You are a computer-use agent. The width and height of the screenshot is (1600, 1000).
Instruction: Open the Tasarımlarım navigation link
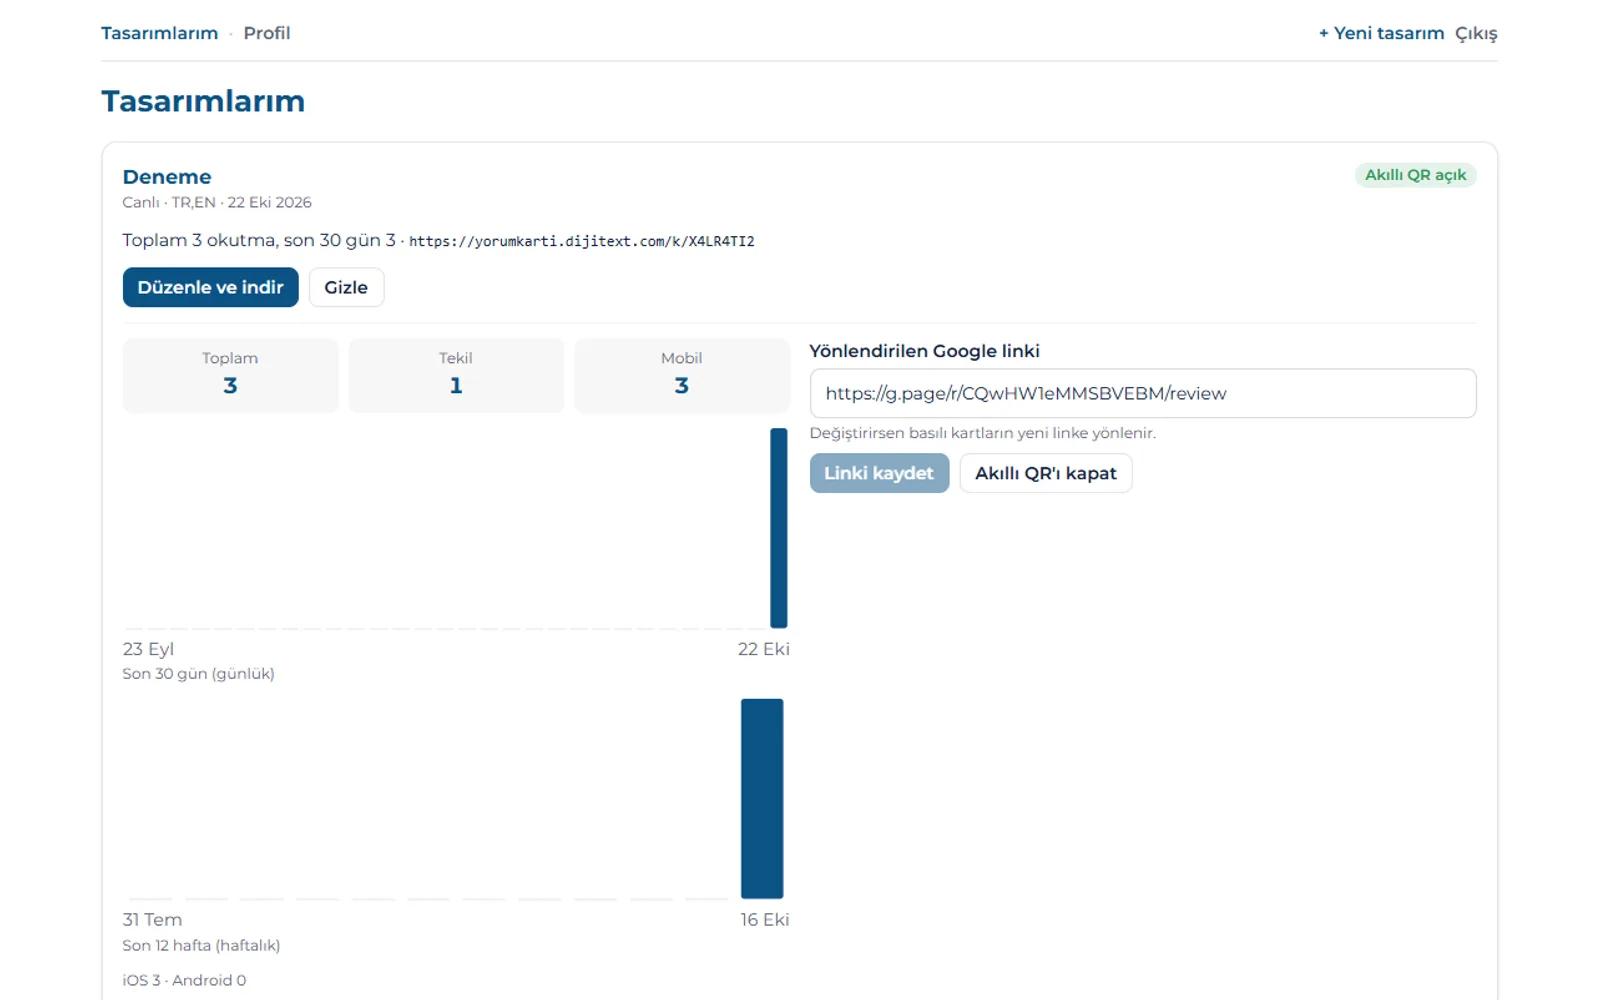pos(159,33)
